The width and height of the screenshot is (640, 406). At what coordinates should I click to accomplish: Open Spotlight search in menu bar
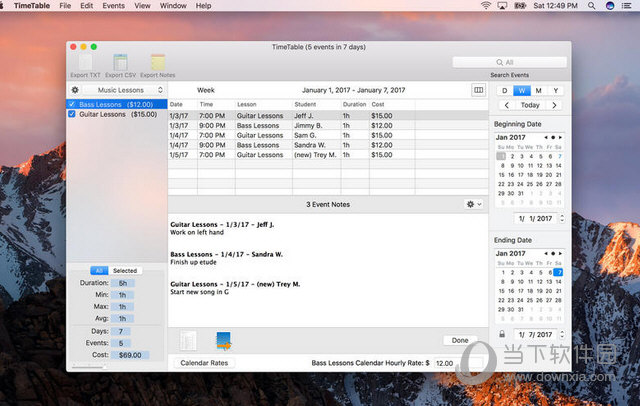click(591, 6)
